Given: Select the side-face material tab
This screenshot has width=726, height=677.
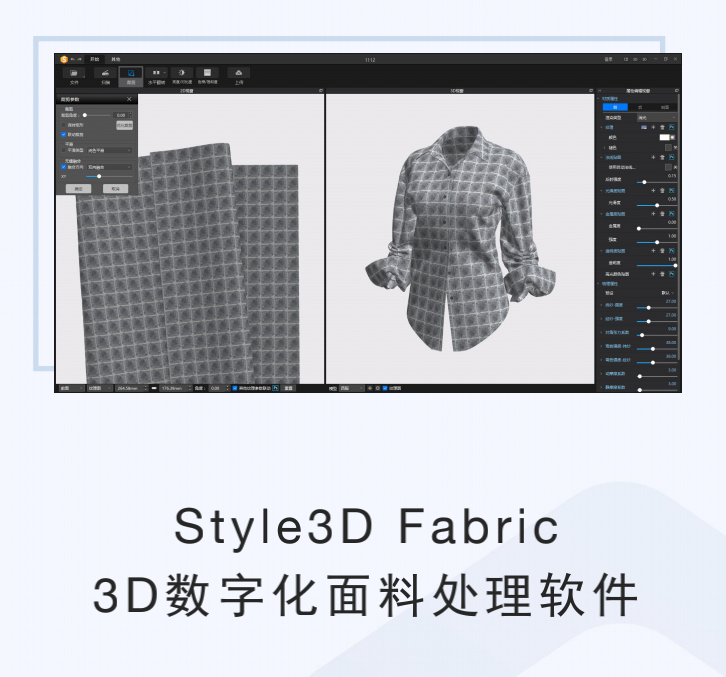Looking at the screenshot, I should pyautogui.click(x=665, y=107).
